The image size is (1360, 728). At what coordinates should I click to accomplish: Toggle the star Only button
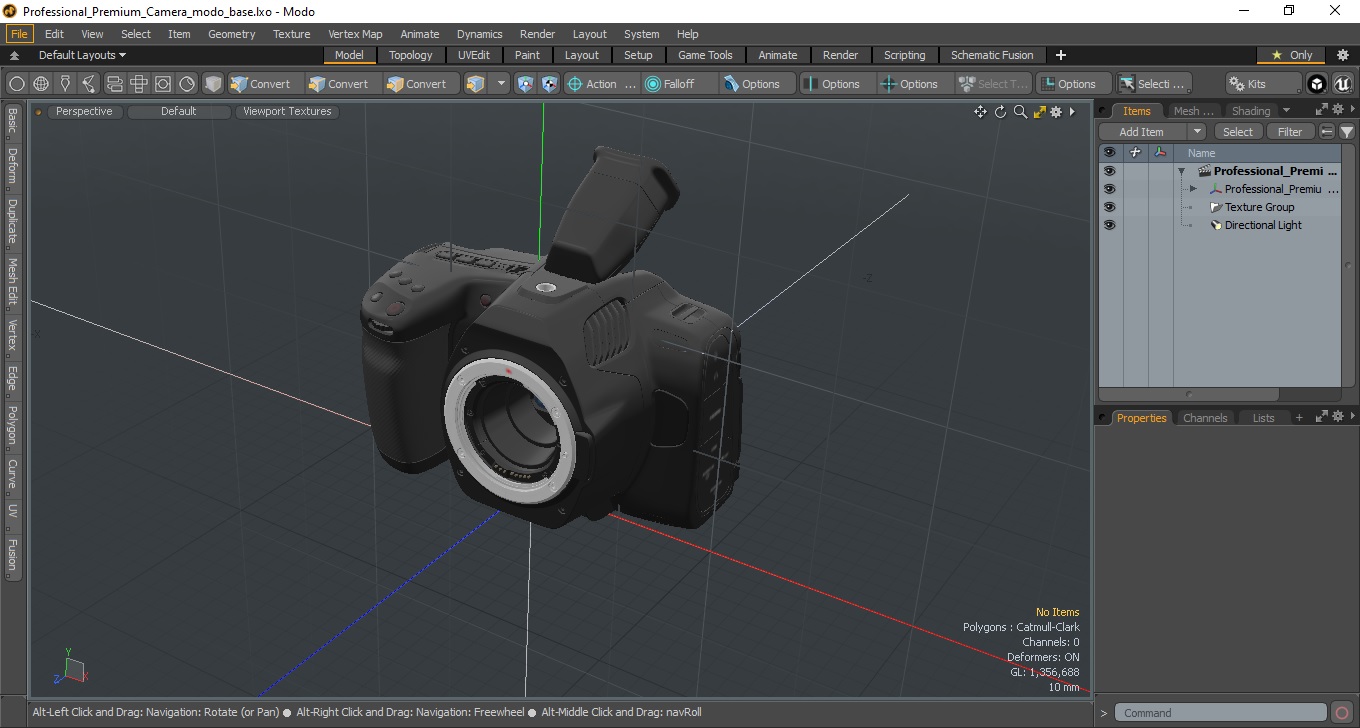(1291, 55)
